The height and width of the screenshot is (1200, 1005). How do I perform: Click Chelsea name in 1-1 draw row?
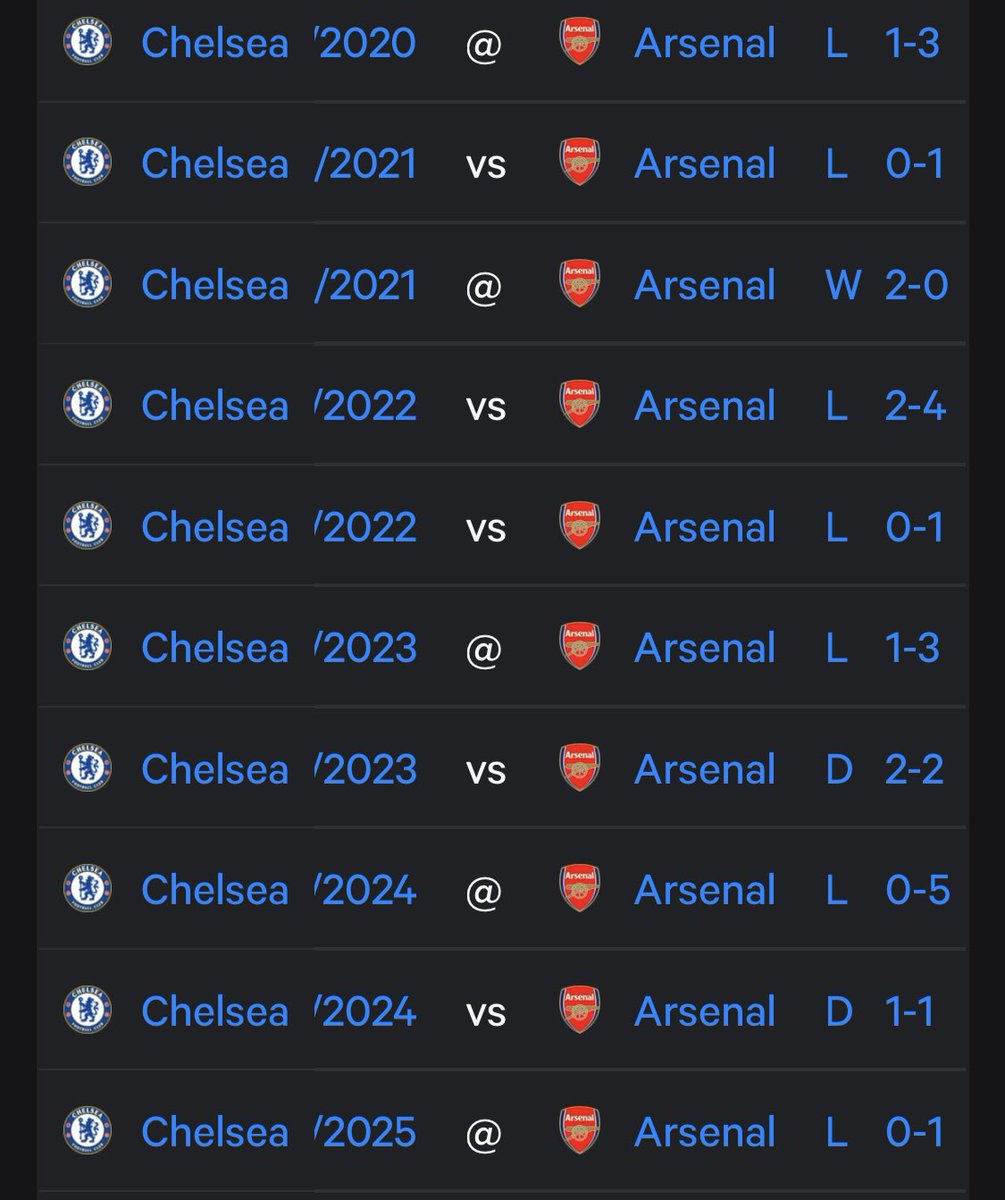(x=215, y=1011)
